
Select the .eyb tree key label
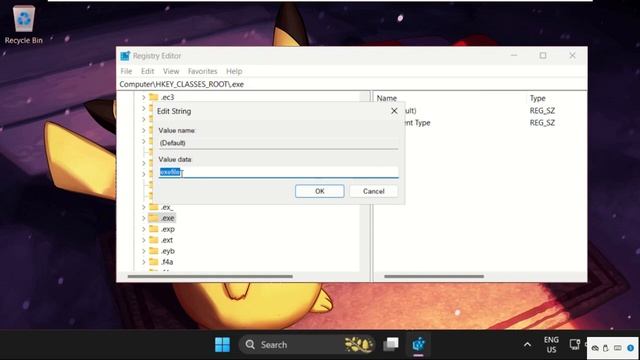[168, 251]
